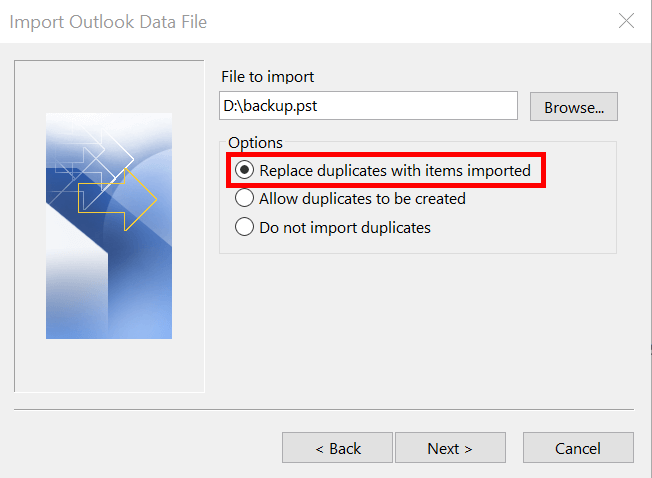Return to previous step with Back
Viewport: 652px width, 478px height.
pyautogui.click(x=337, y=448)
